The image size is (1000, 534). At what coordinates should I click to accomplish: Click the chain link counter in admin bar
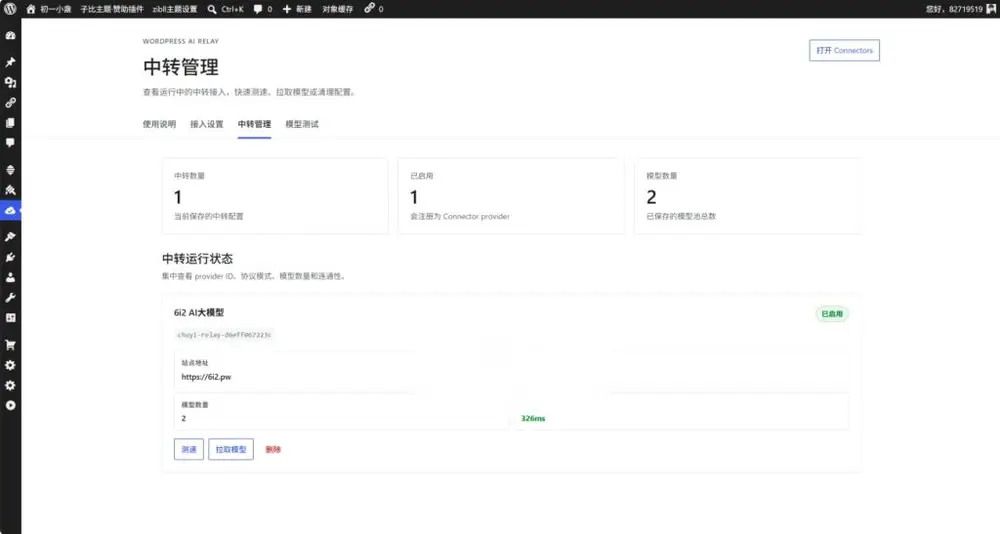tap(374, 9)
